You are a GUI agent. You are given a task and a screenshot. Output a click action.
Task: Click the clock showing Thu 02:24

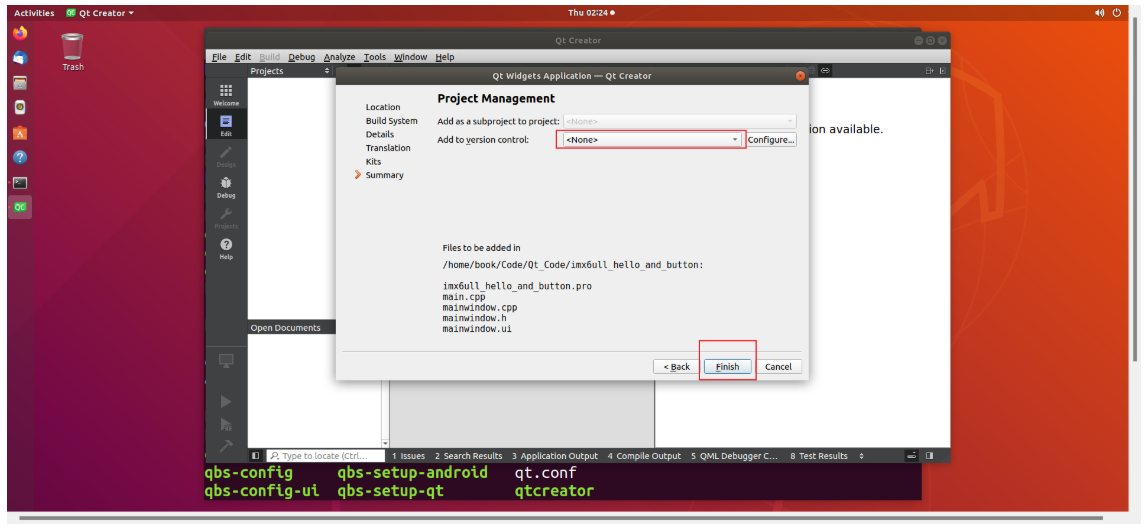(588, 13)
